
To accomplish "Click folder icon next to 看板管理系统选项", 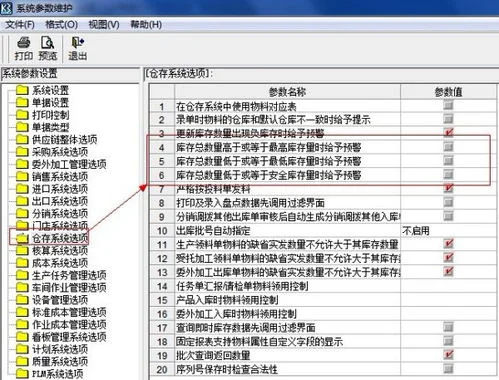I will (22, 337).
